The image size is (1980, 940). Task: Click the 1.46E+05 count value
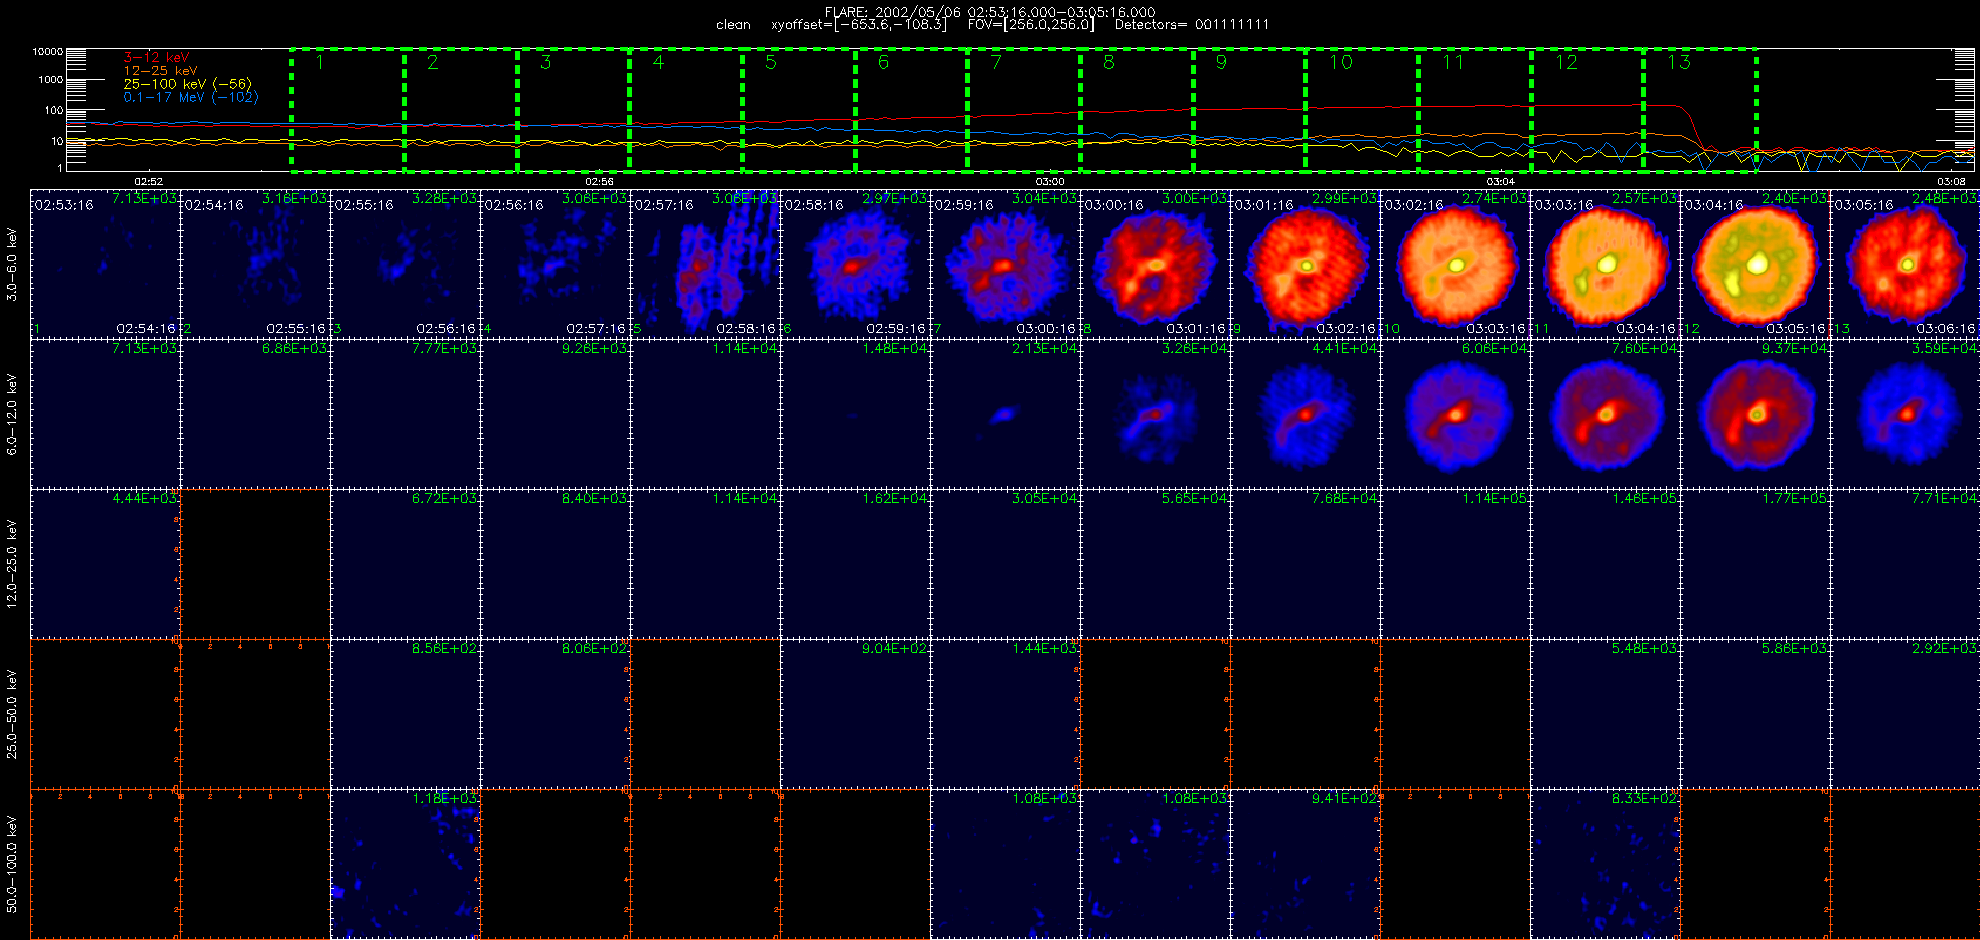coord(1645,498)
